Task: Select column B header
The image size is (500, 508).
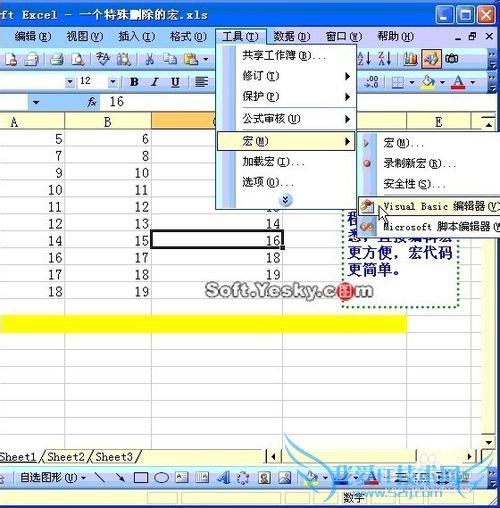Action: click(x=108, y=122)
